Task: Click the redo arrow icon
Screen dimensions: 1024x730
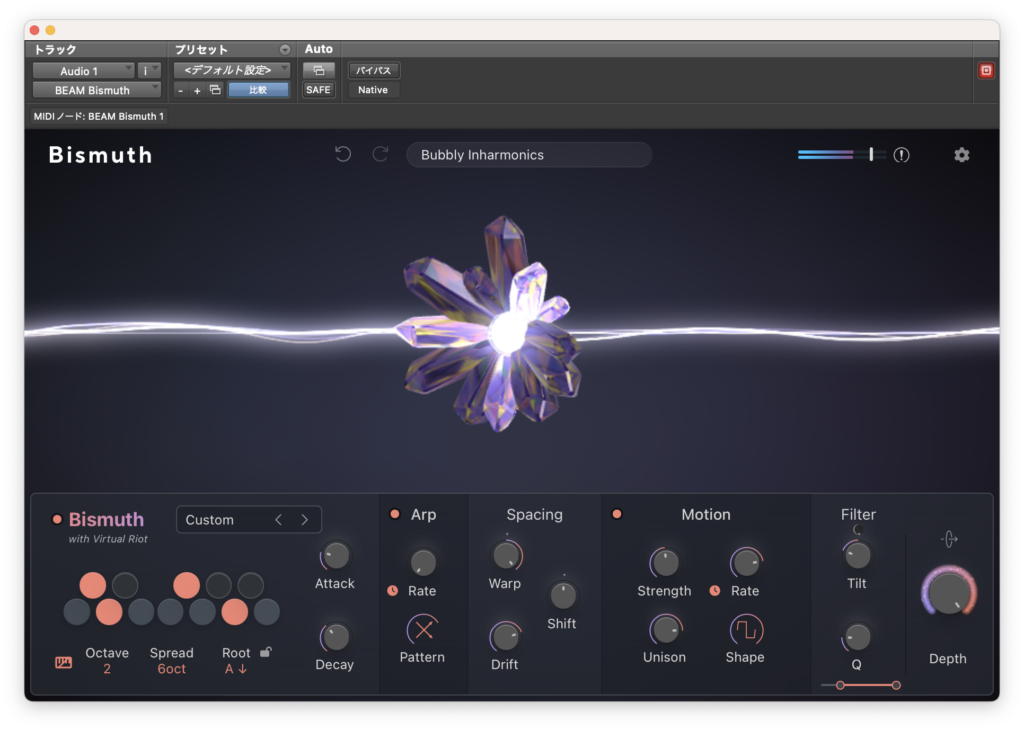Action: click(x=380, y=155)
